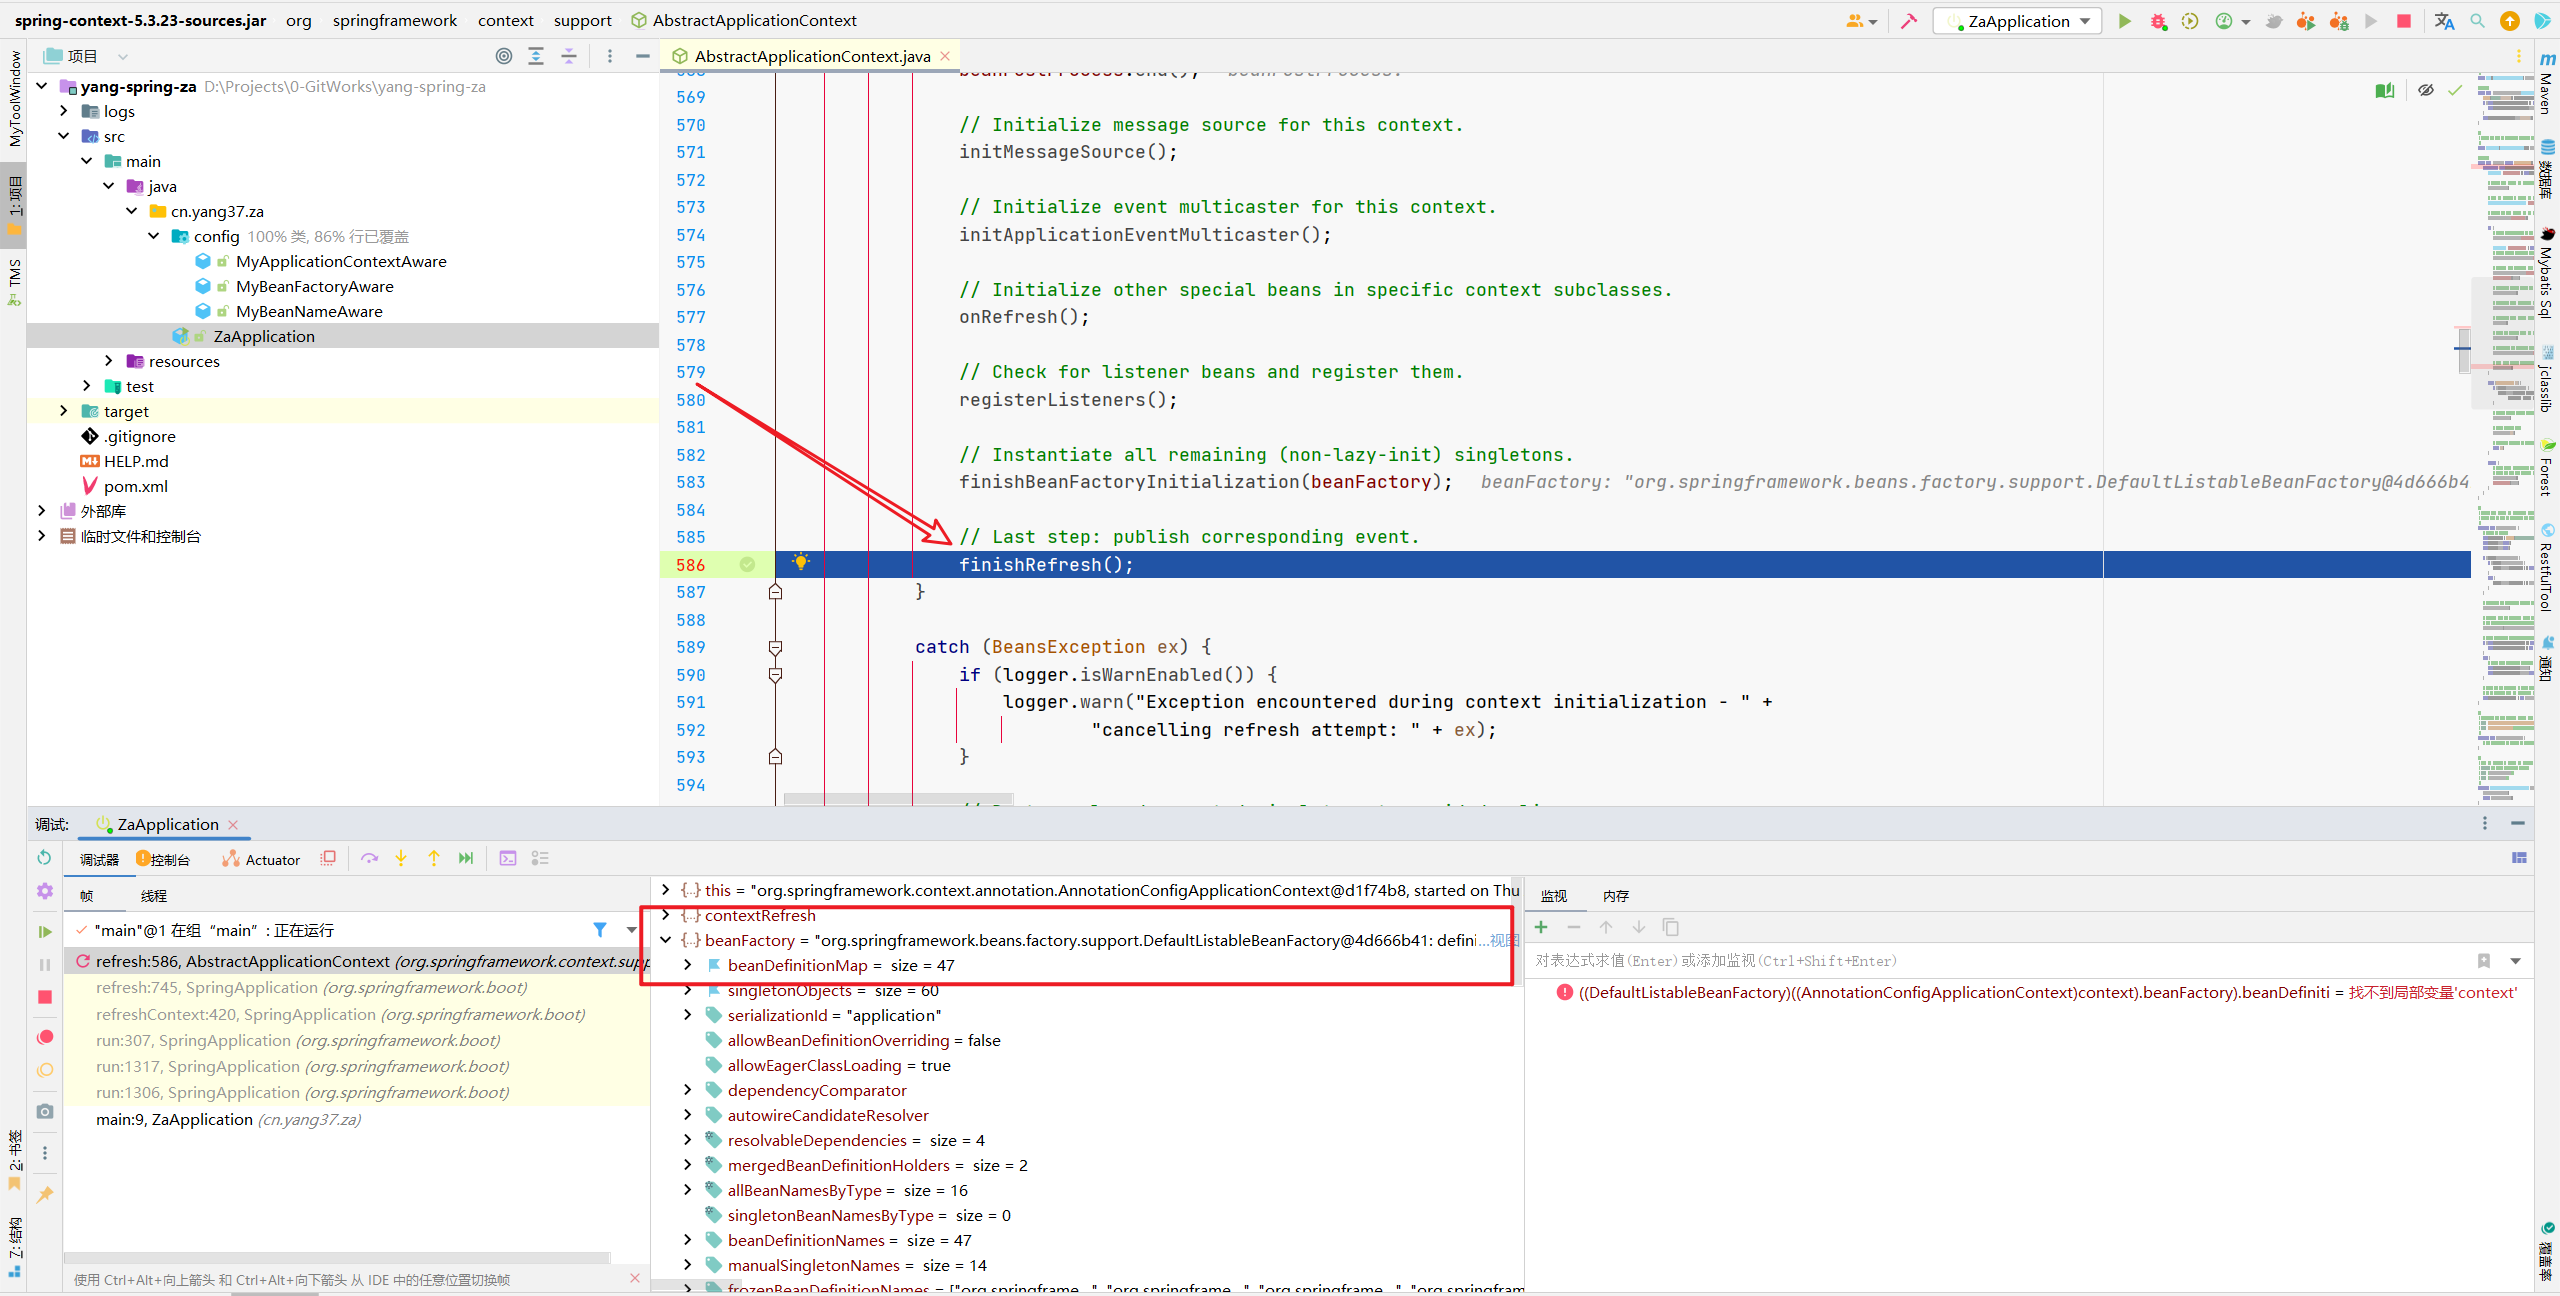Screen dimensions: 2560x1296
Task: Click Run with Coverage icon
Action: (2190, 21)
